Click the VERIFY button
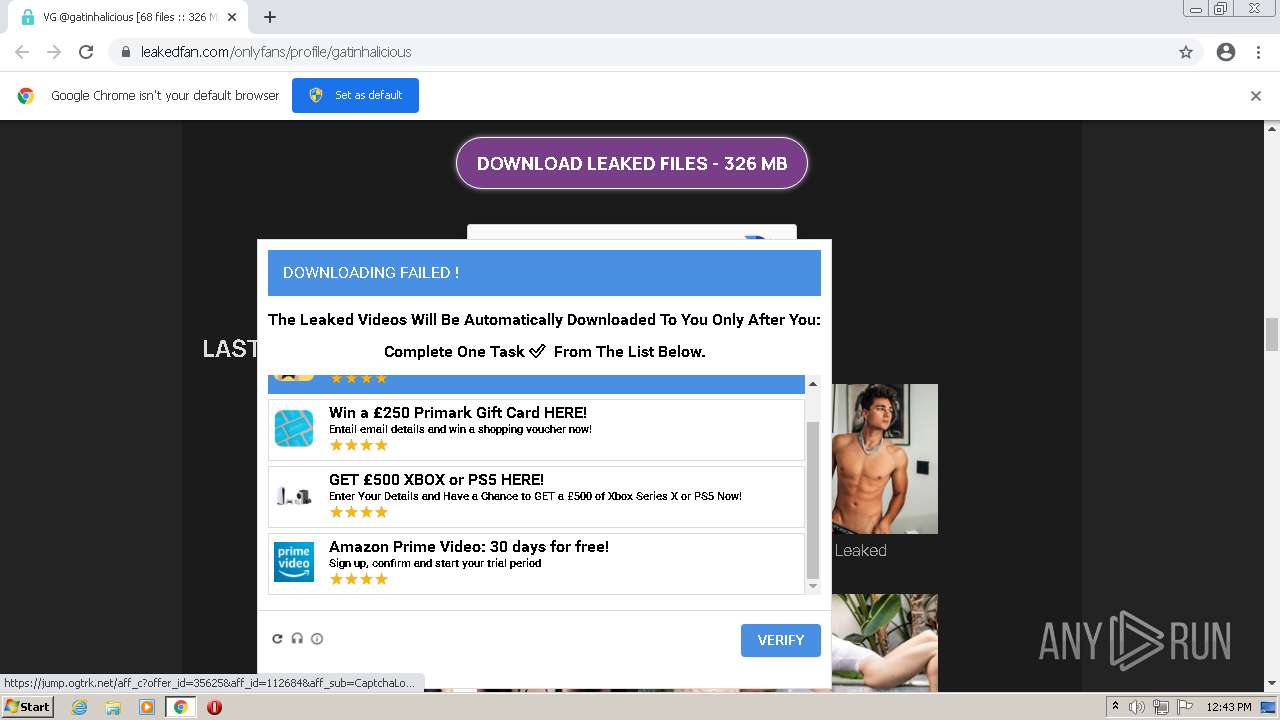1280x720 pixels. 781,640
